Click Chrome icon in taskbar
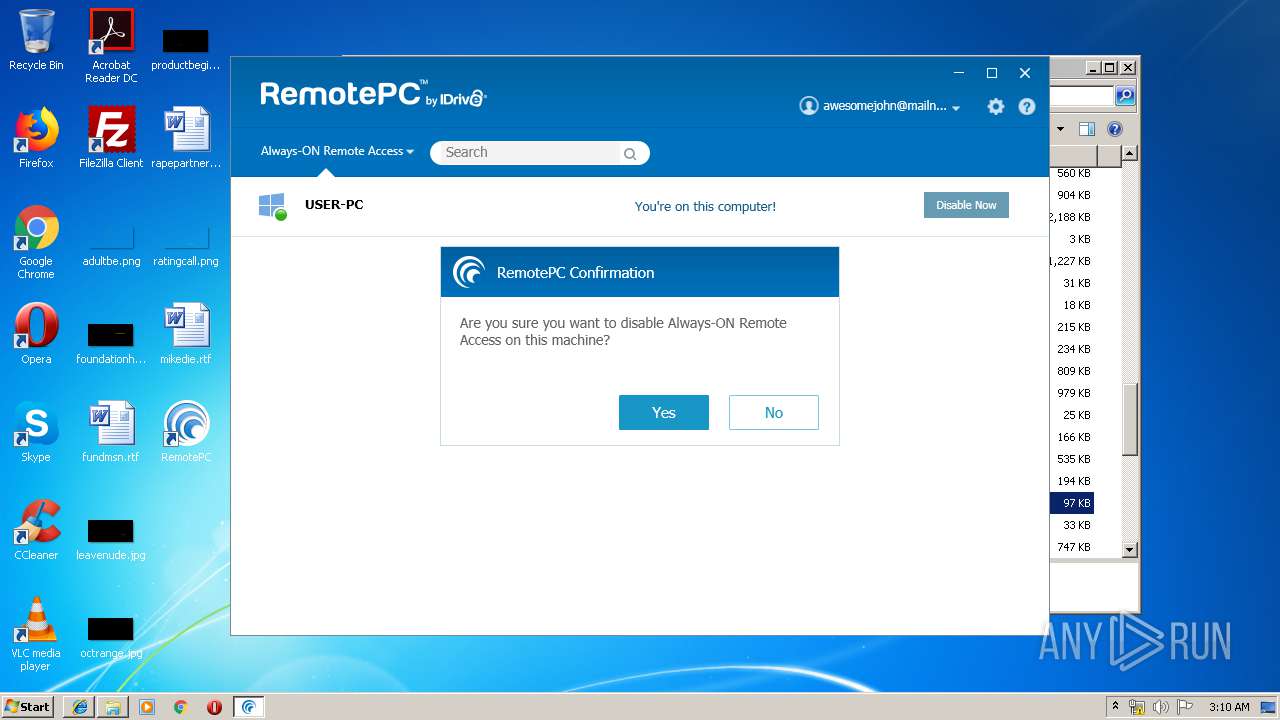 click(x=181, y=707)
